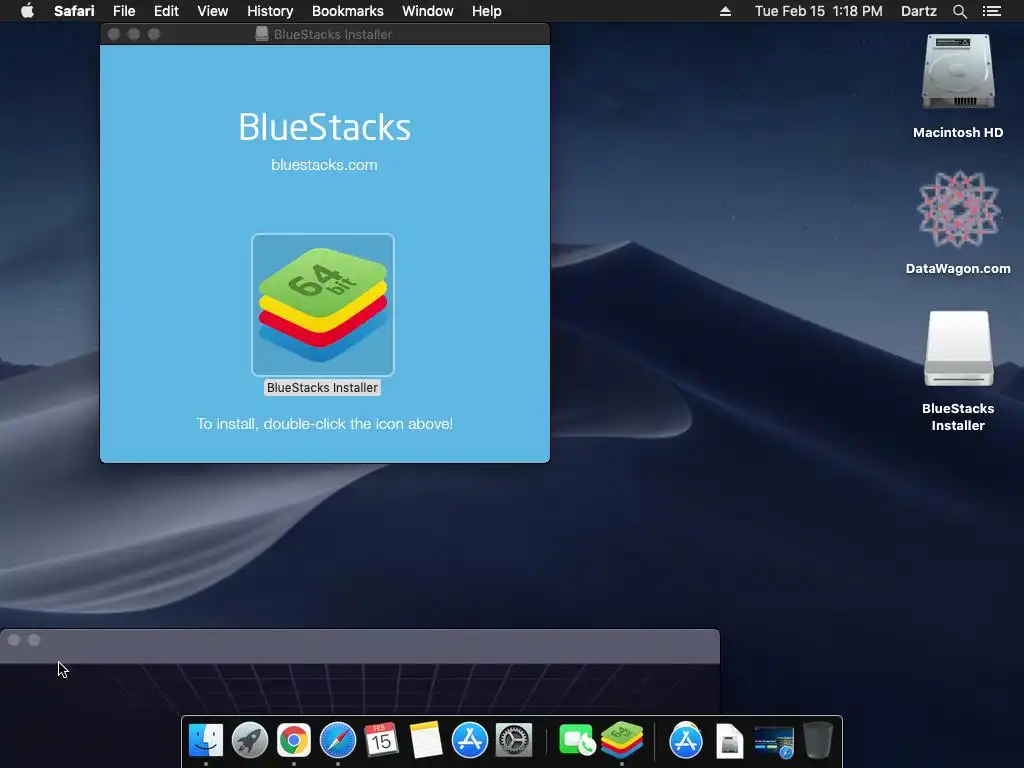Open the disk image file in Dock

point(729,741)
